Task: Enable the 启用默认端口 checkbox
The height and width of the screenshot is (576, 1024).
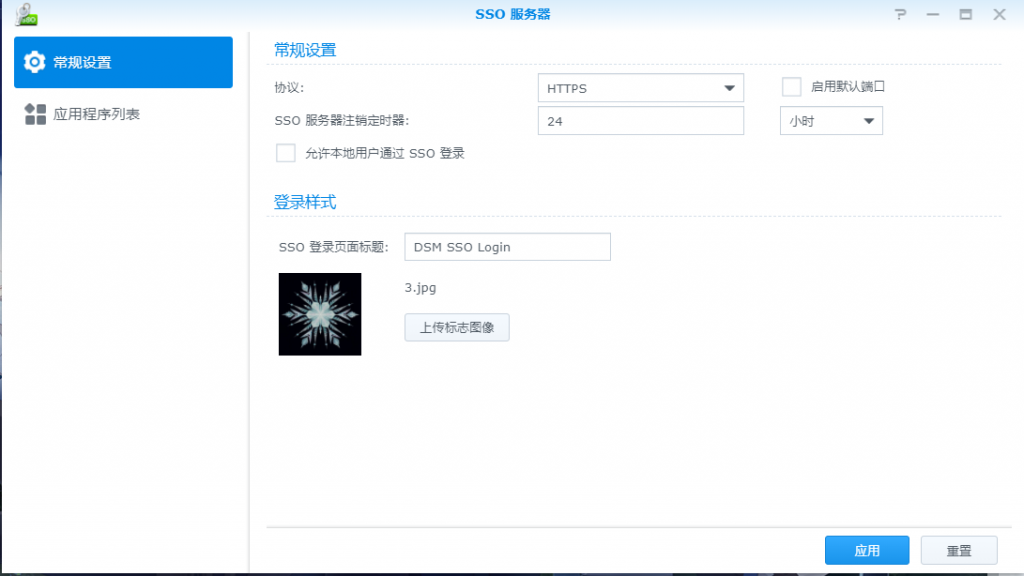Action: [x=792, y=87]
